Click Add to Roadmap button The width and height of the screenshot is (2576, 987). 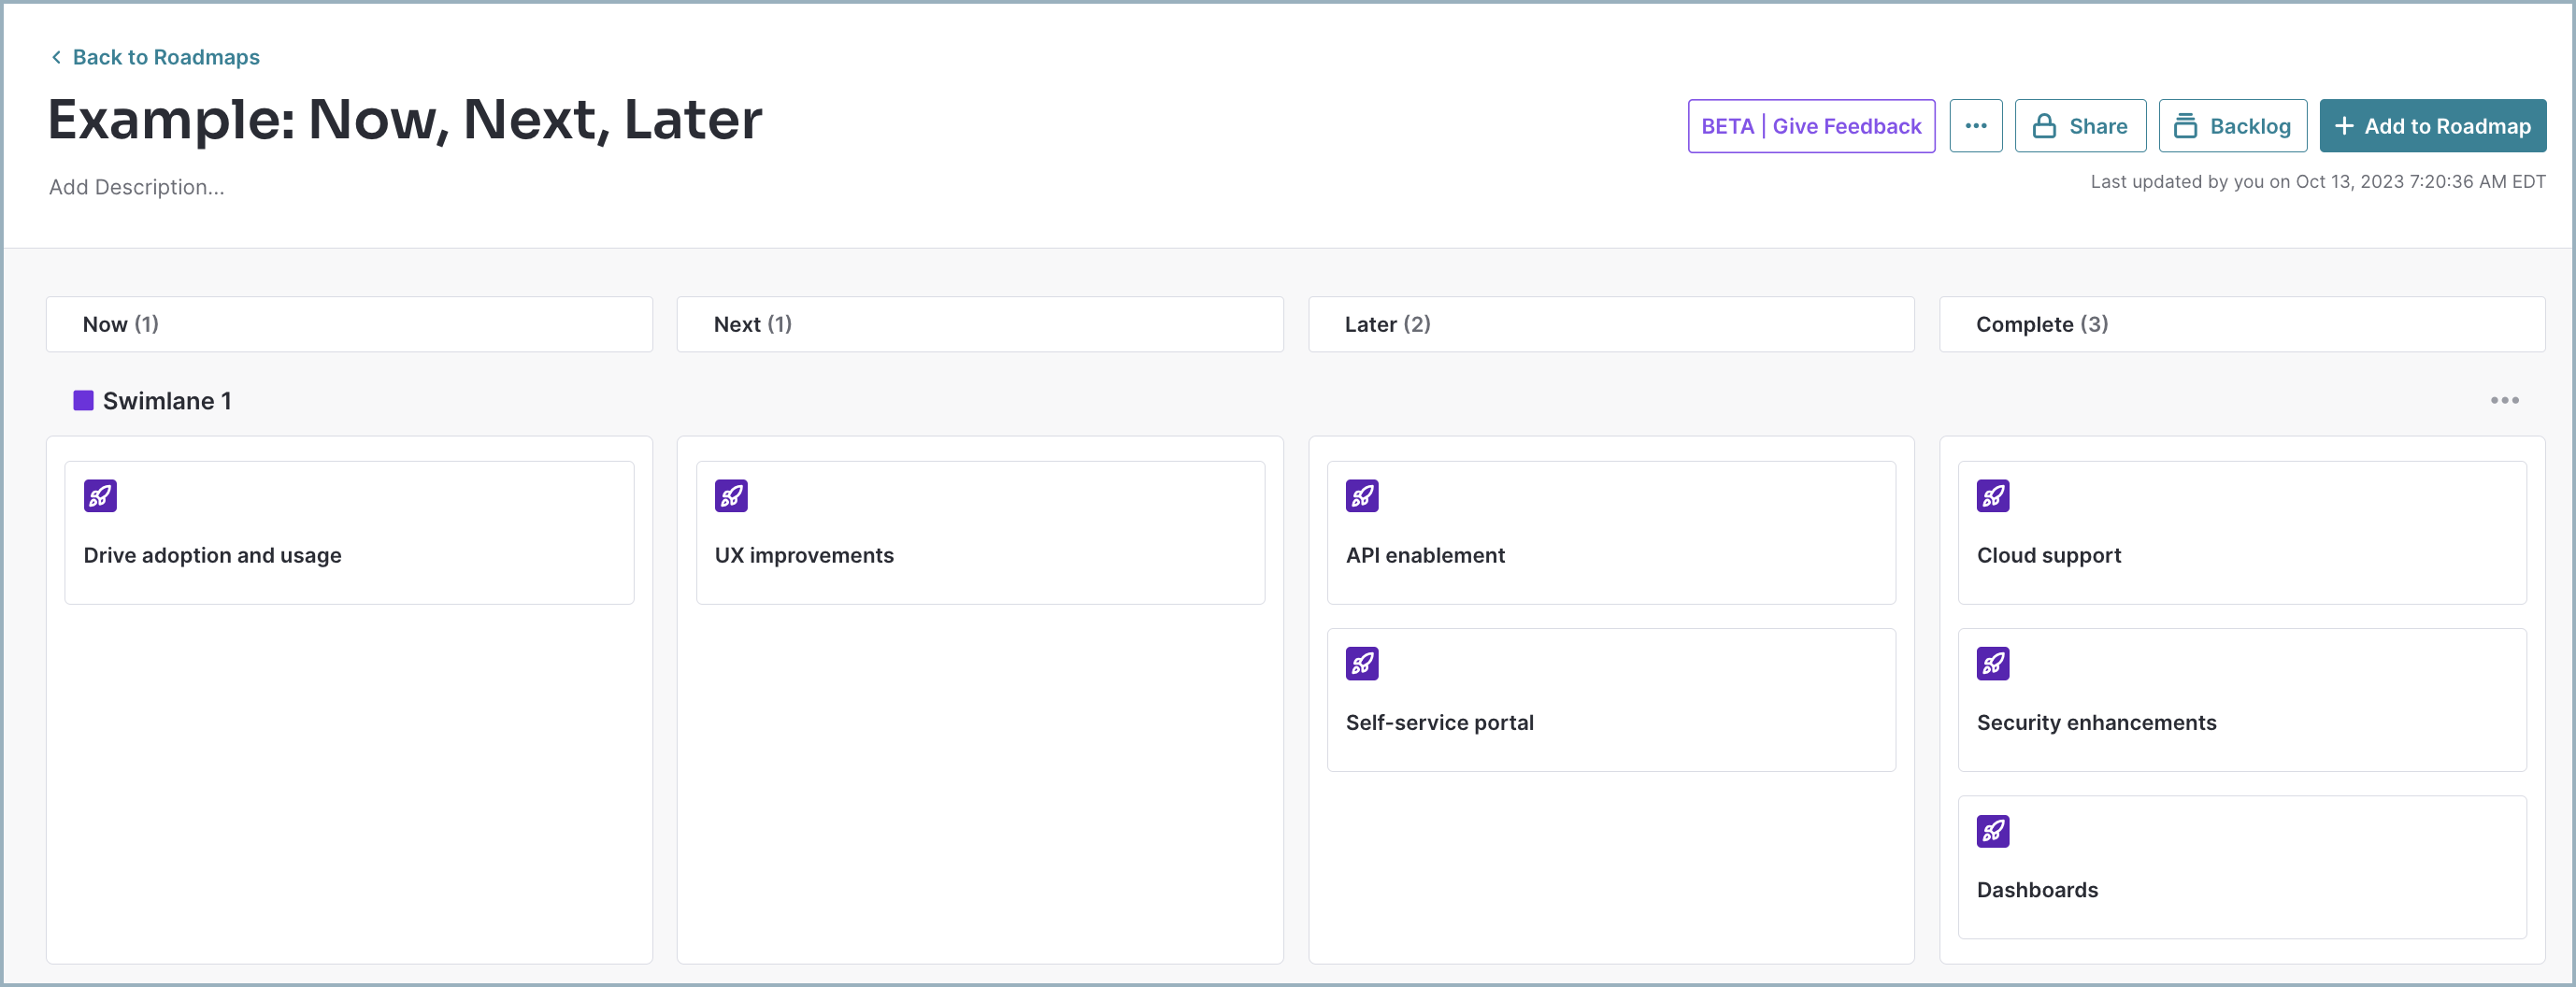click(x=2432, y=126)
